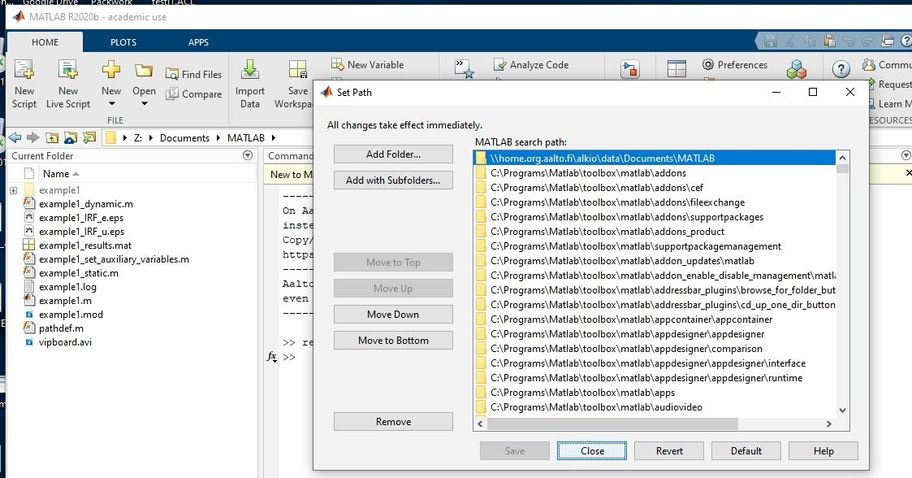Switch to the APPS tab
Screen dimensions: 912x478
click(199, 42)
